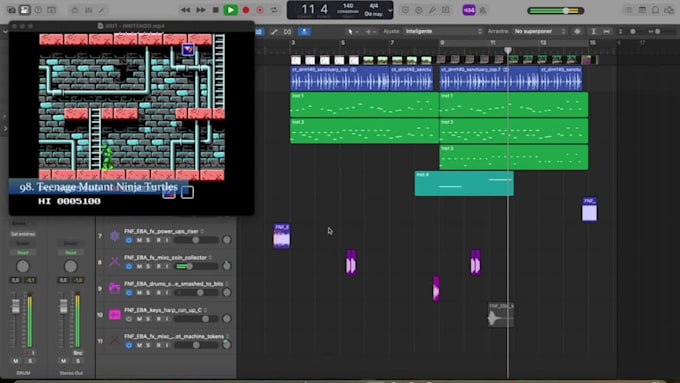680x383 pixels.
Task: Click the horizontal auto zoom icon
Action: pos(606,31)
